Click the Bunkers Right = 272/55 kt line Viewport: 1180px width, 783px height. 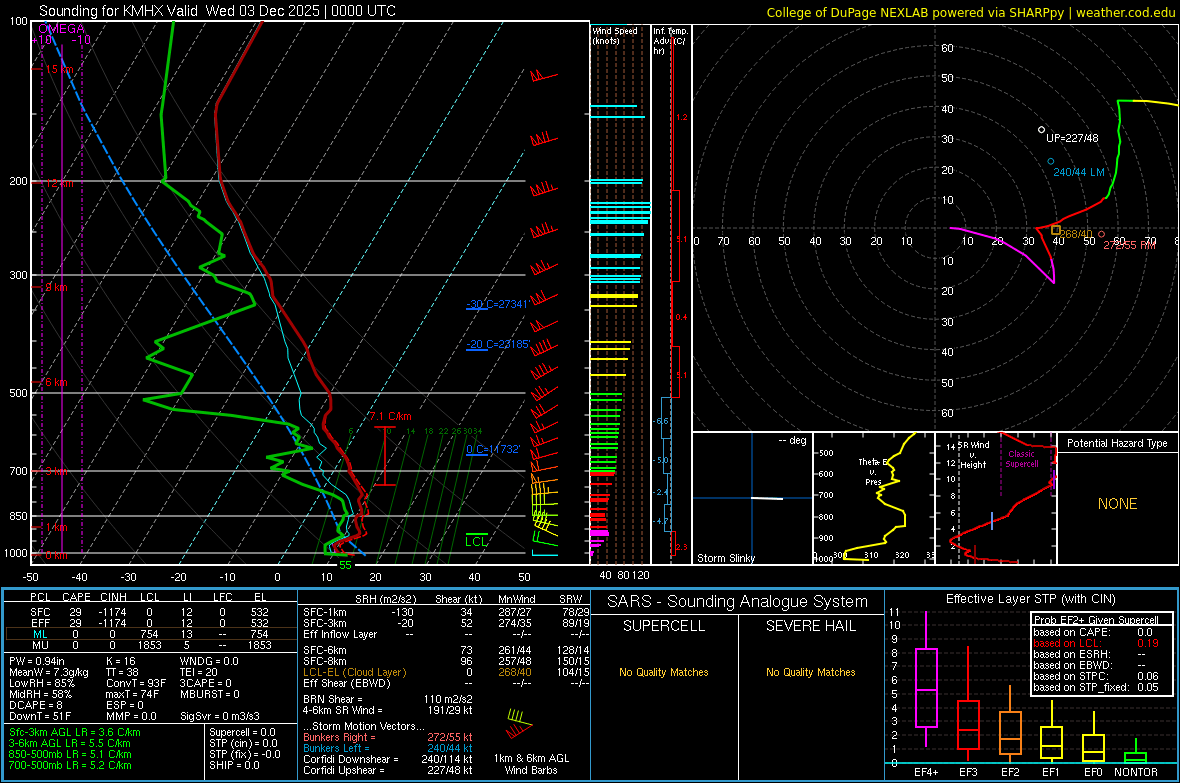point(388,737)
